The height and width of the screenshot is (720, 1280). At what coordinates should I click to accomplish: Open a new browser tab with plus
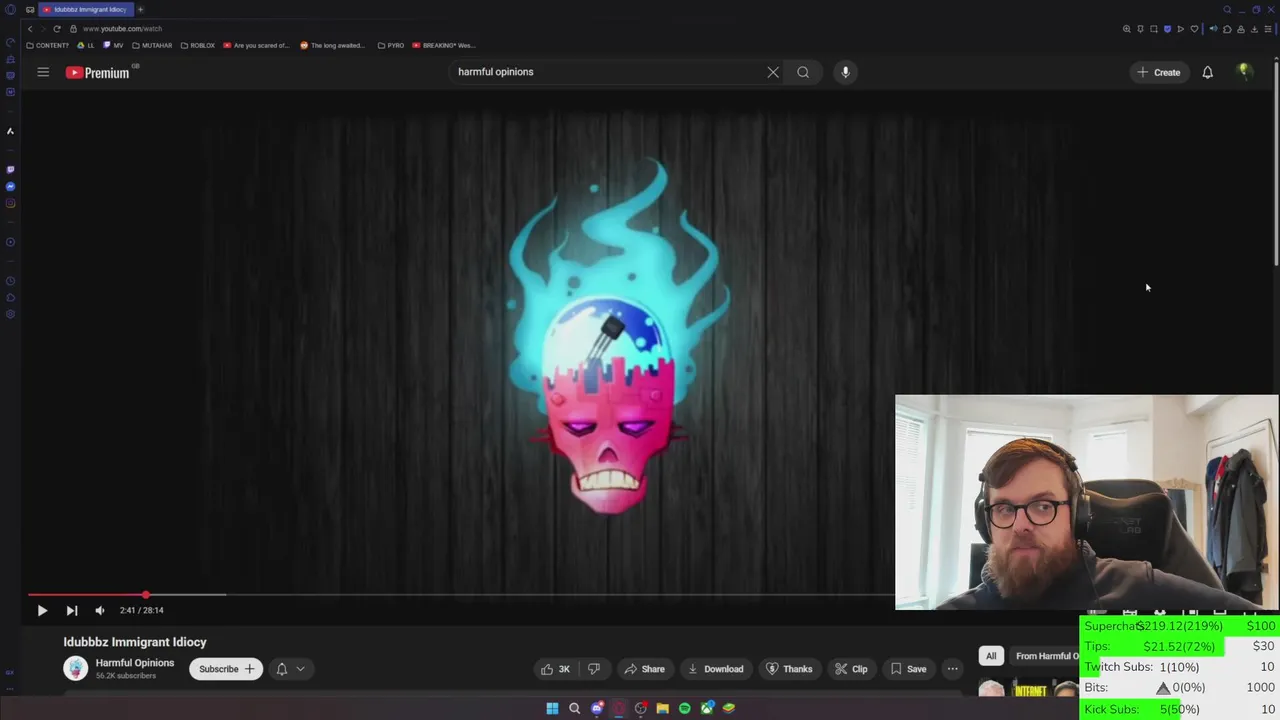(140, 9)
